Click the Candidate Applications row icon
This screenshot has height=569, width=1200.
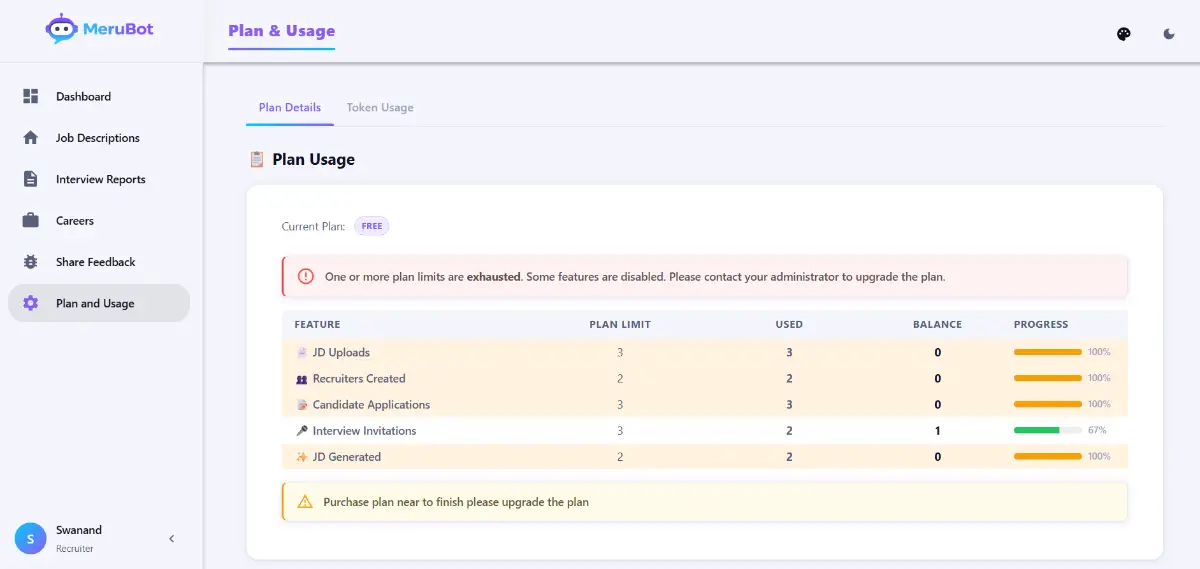coord(302,405)
